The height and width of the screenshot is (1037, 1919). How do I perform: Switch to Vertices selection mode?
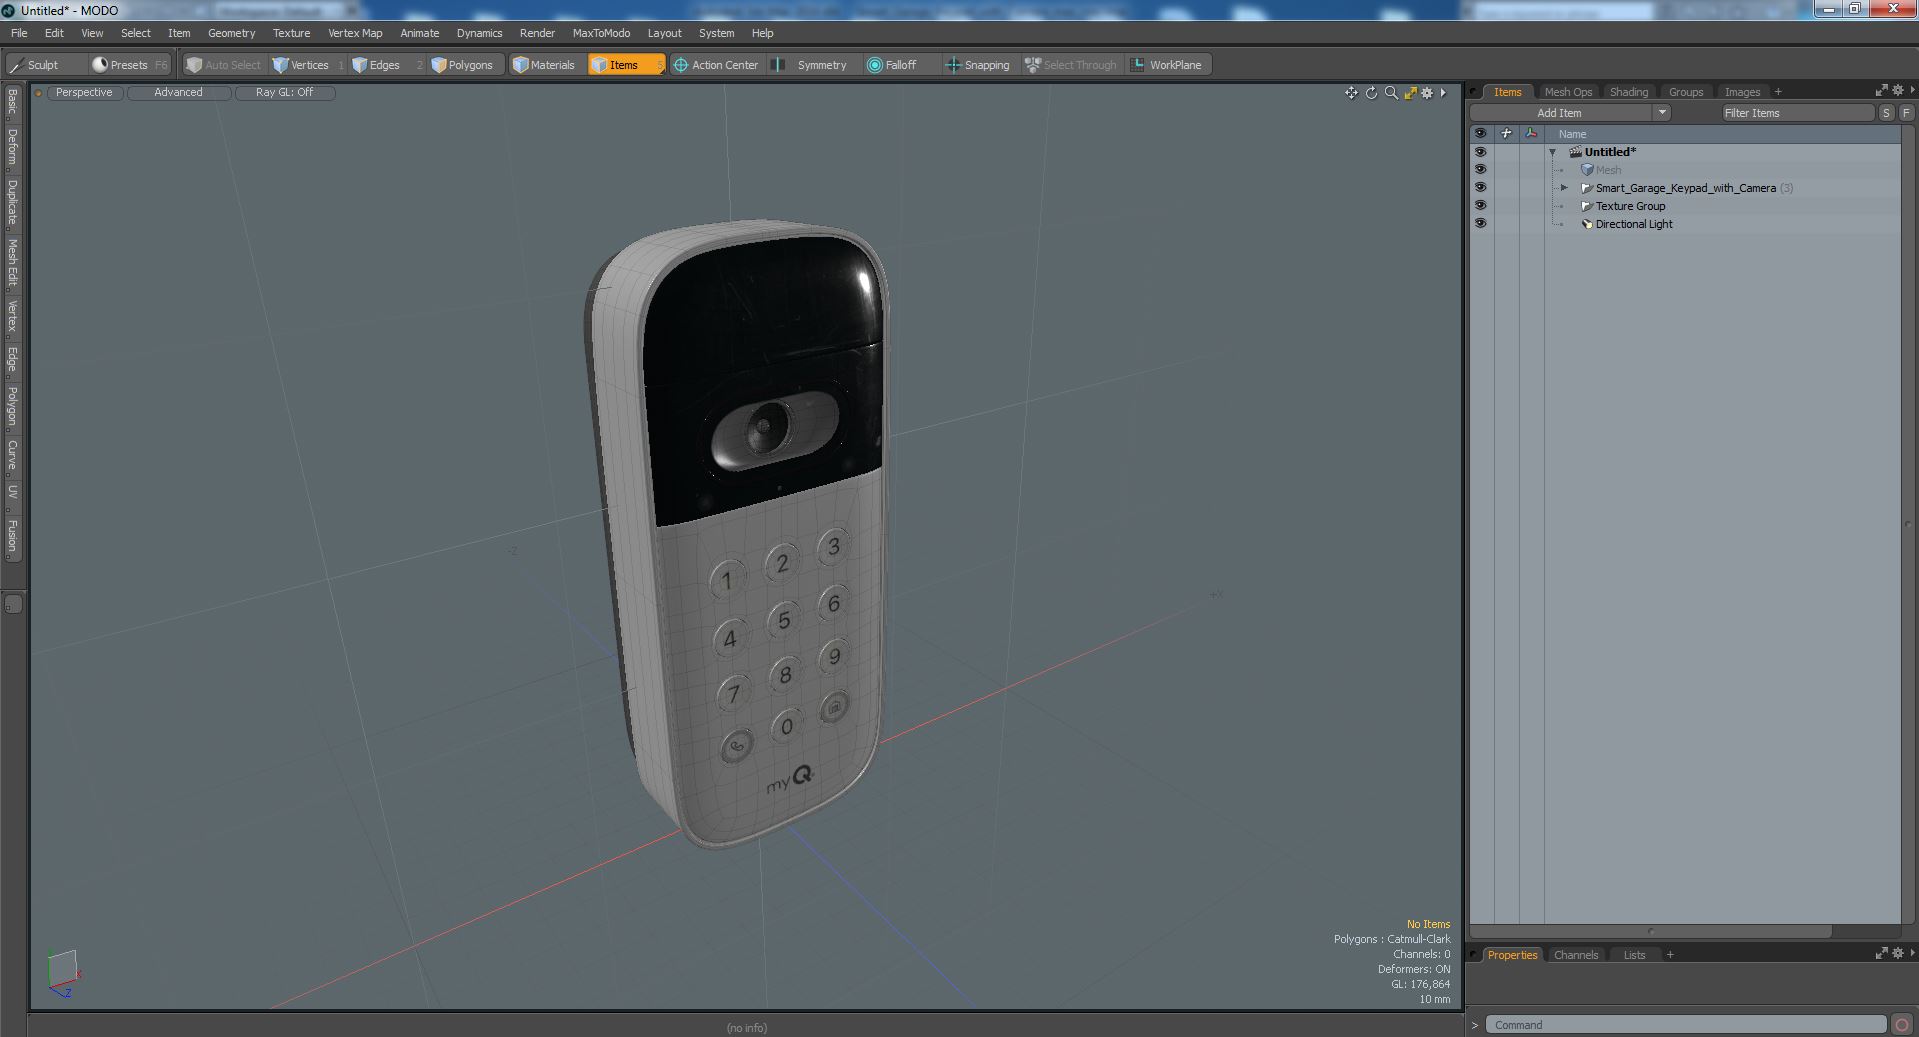tap(309, 65)
